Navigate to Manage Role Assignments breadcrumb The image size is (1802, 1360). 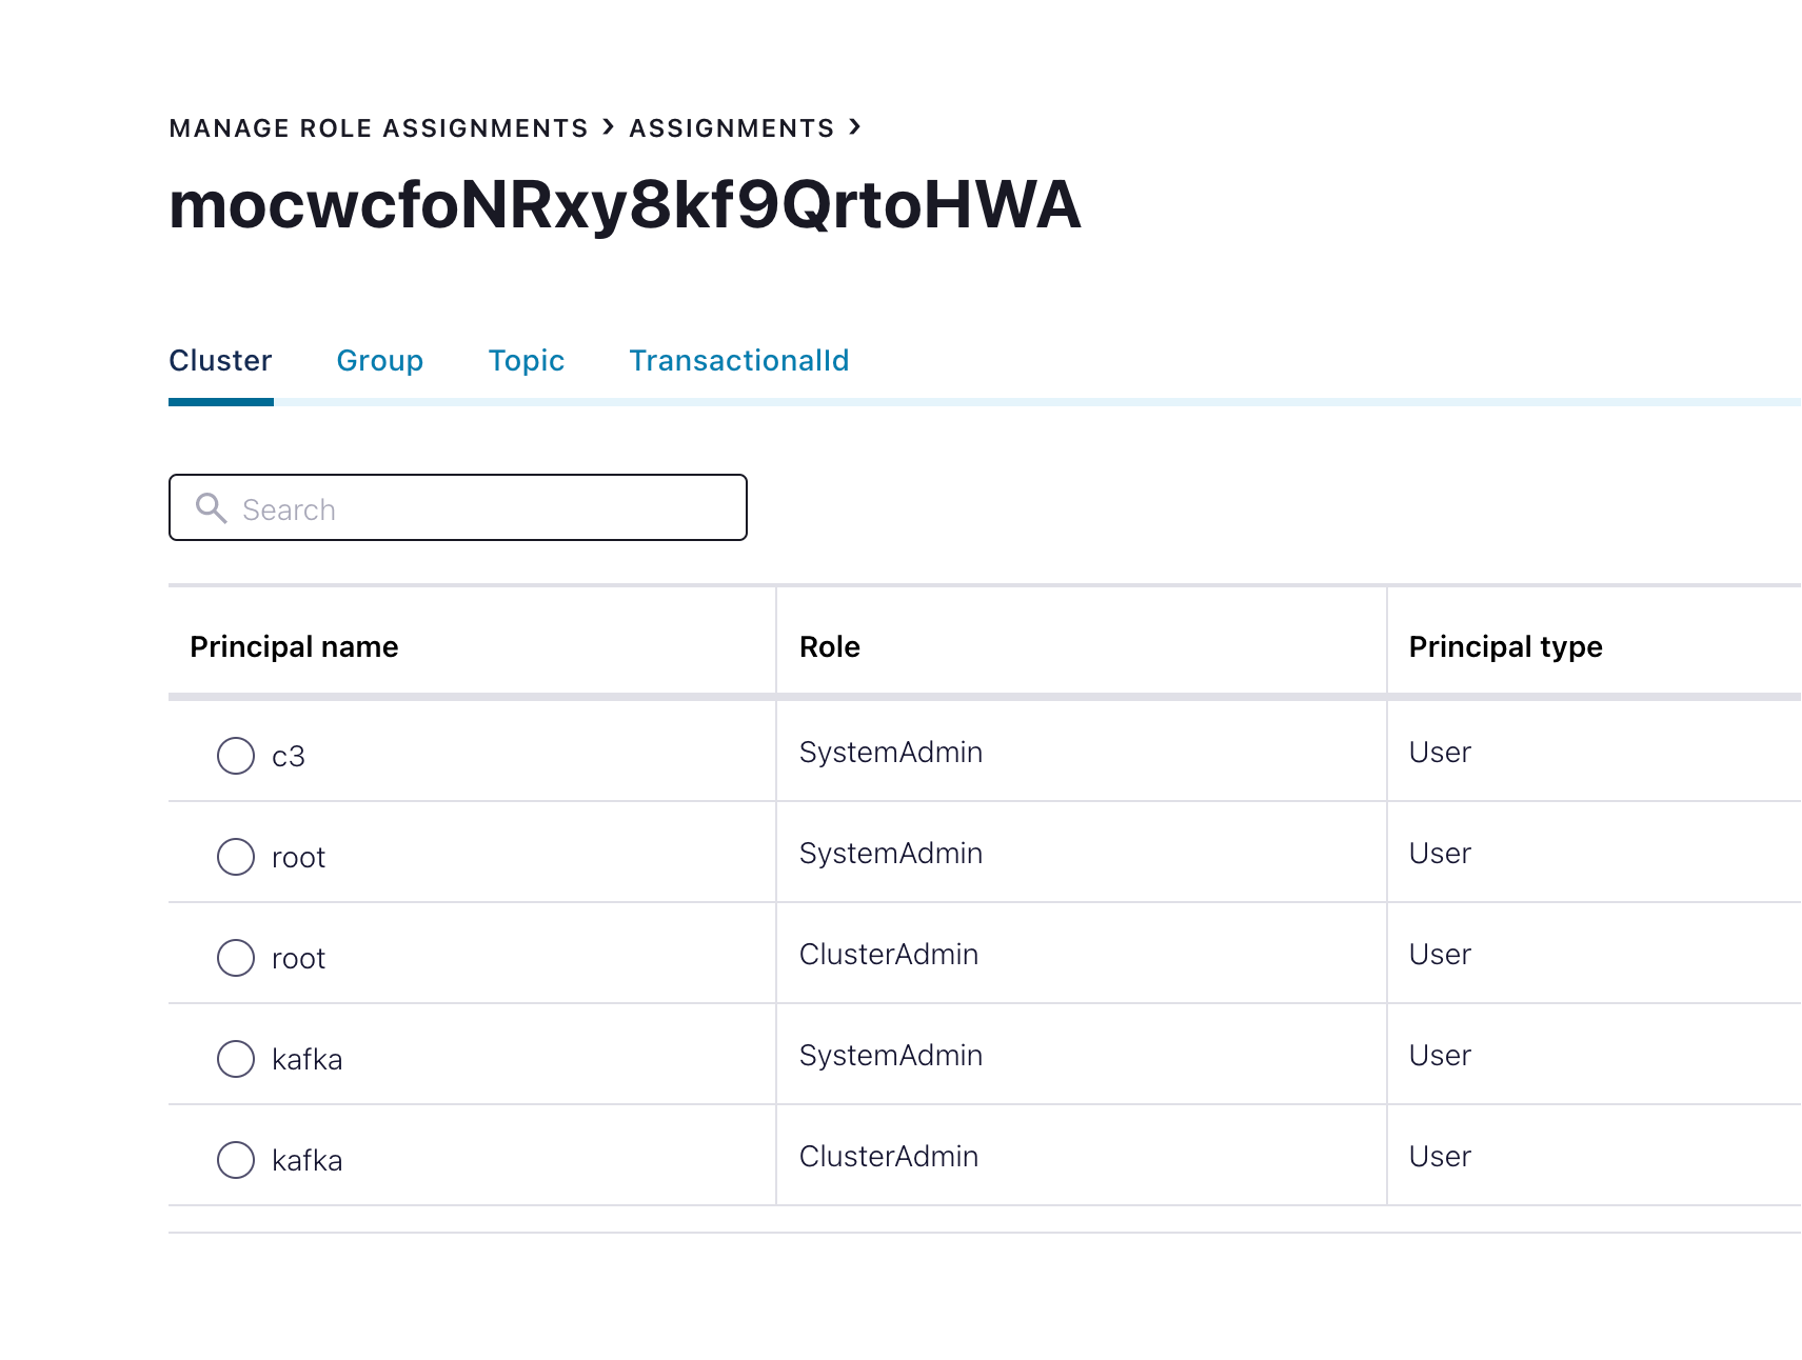378,128
